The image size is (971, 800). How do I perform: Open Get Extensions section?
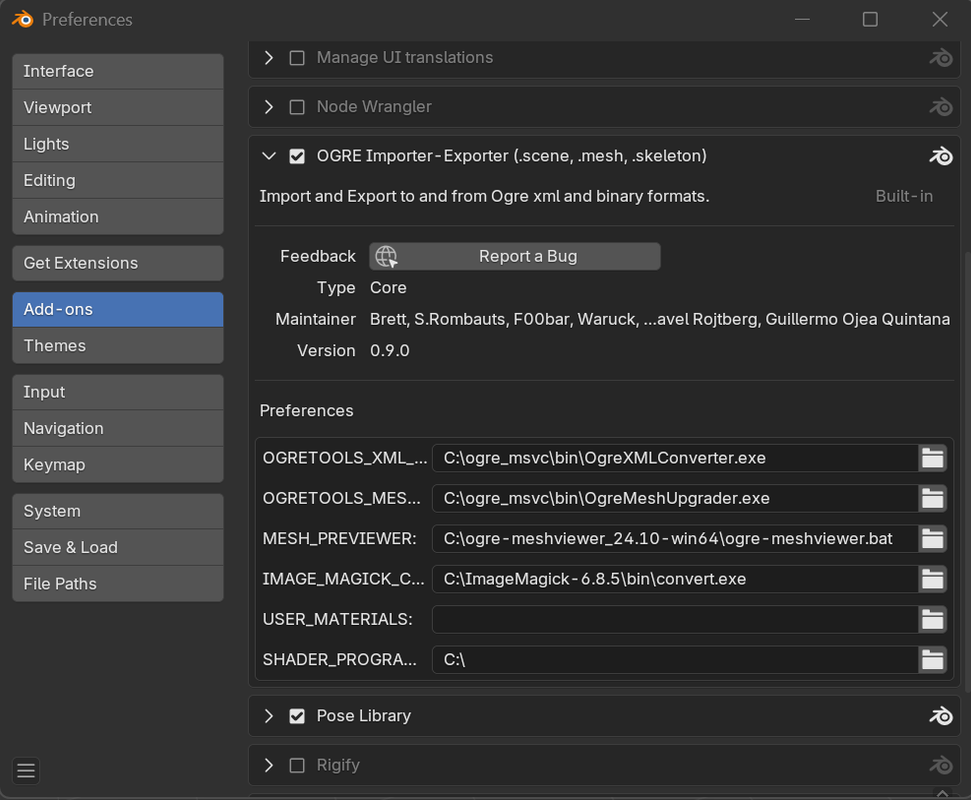pyautogui.click(x=118, y=263)
